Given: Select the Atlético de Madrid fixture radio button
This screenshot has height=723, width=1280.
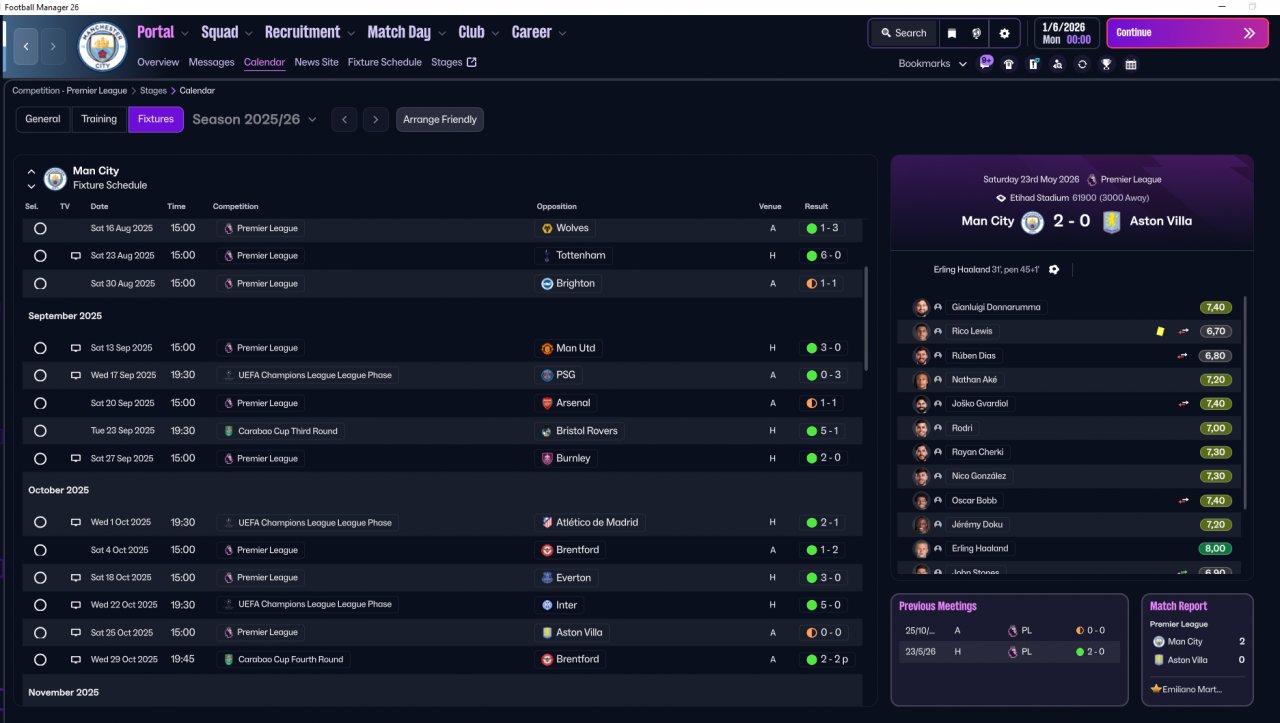Looking at the screenshot, I should (x=40, y=522).
